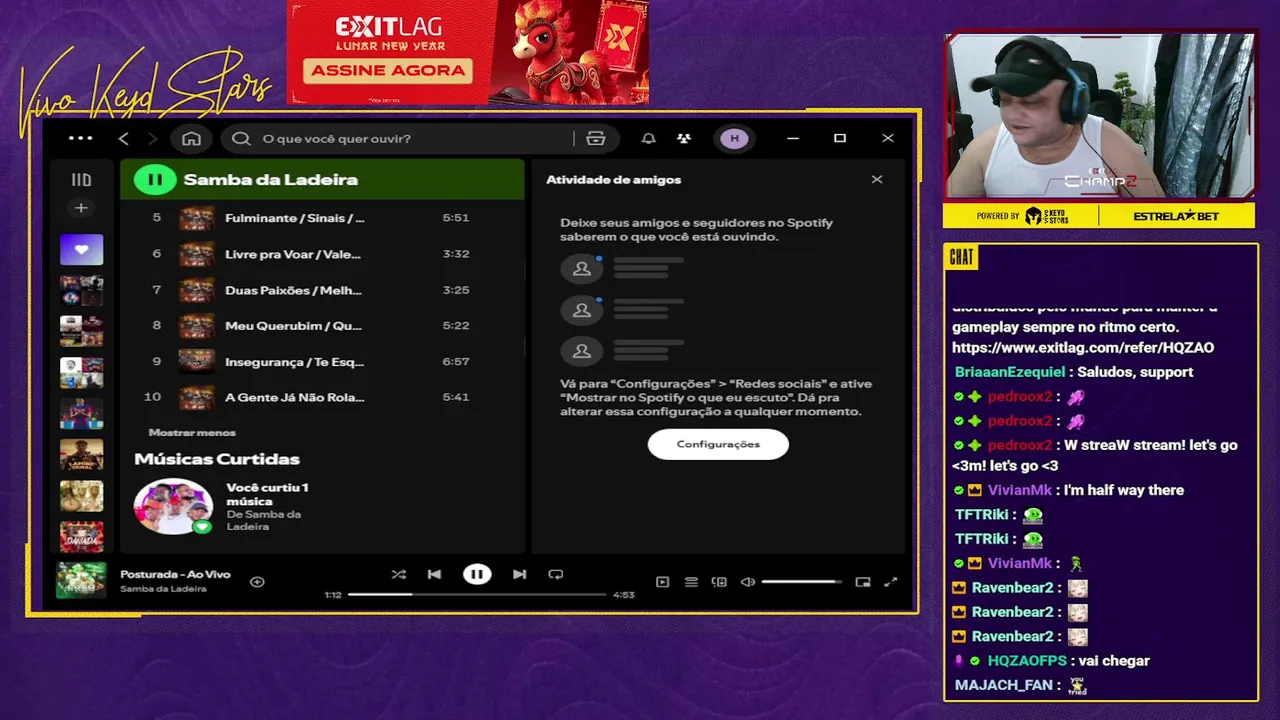The width and height of the screenshot is (1280, 720).
Task: Open the ExitLag 'Assine Agora' banner
Action: (x=388, y=71)
